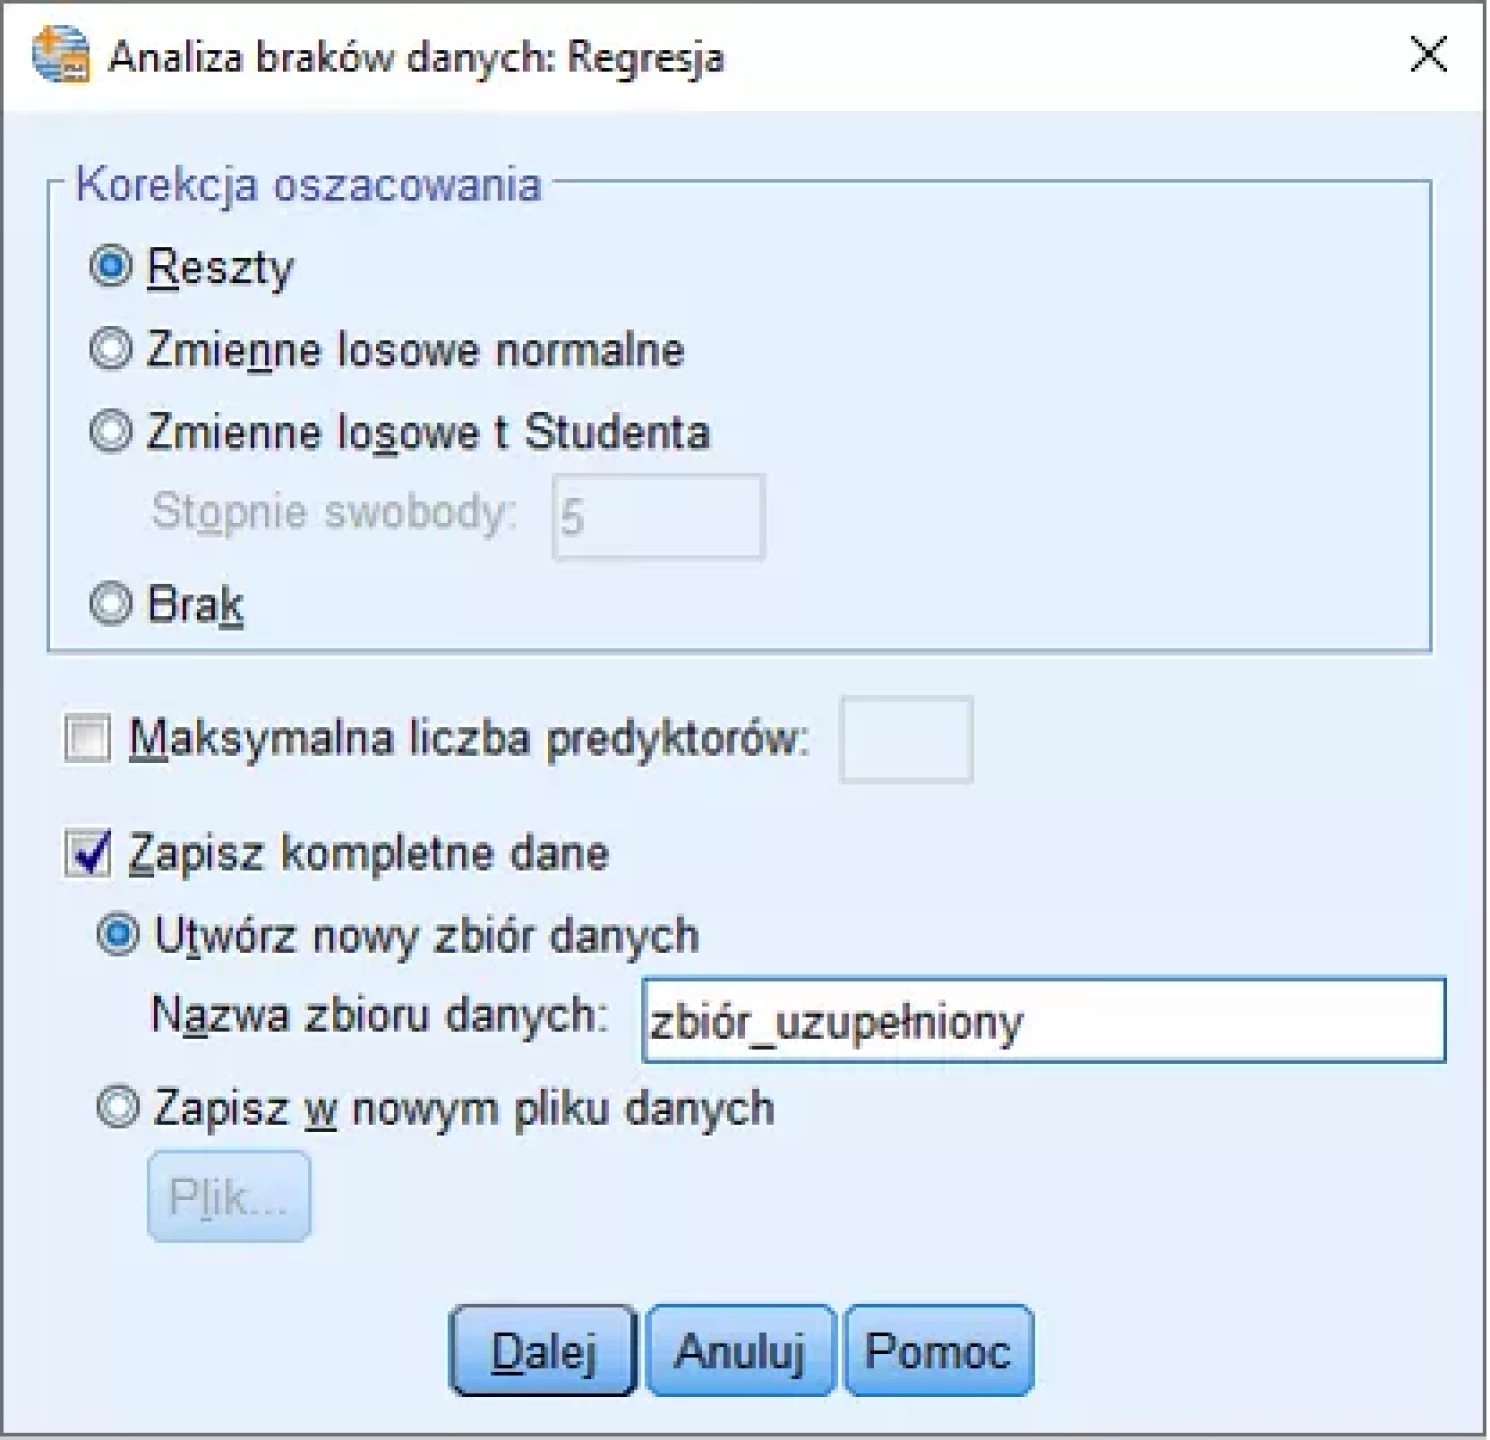Click the Korekcja oszacowania group label
Viewport: 1490px width, 1440px height.
[x=308, y=185]
